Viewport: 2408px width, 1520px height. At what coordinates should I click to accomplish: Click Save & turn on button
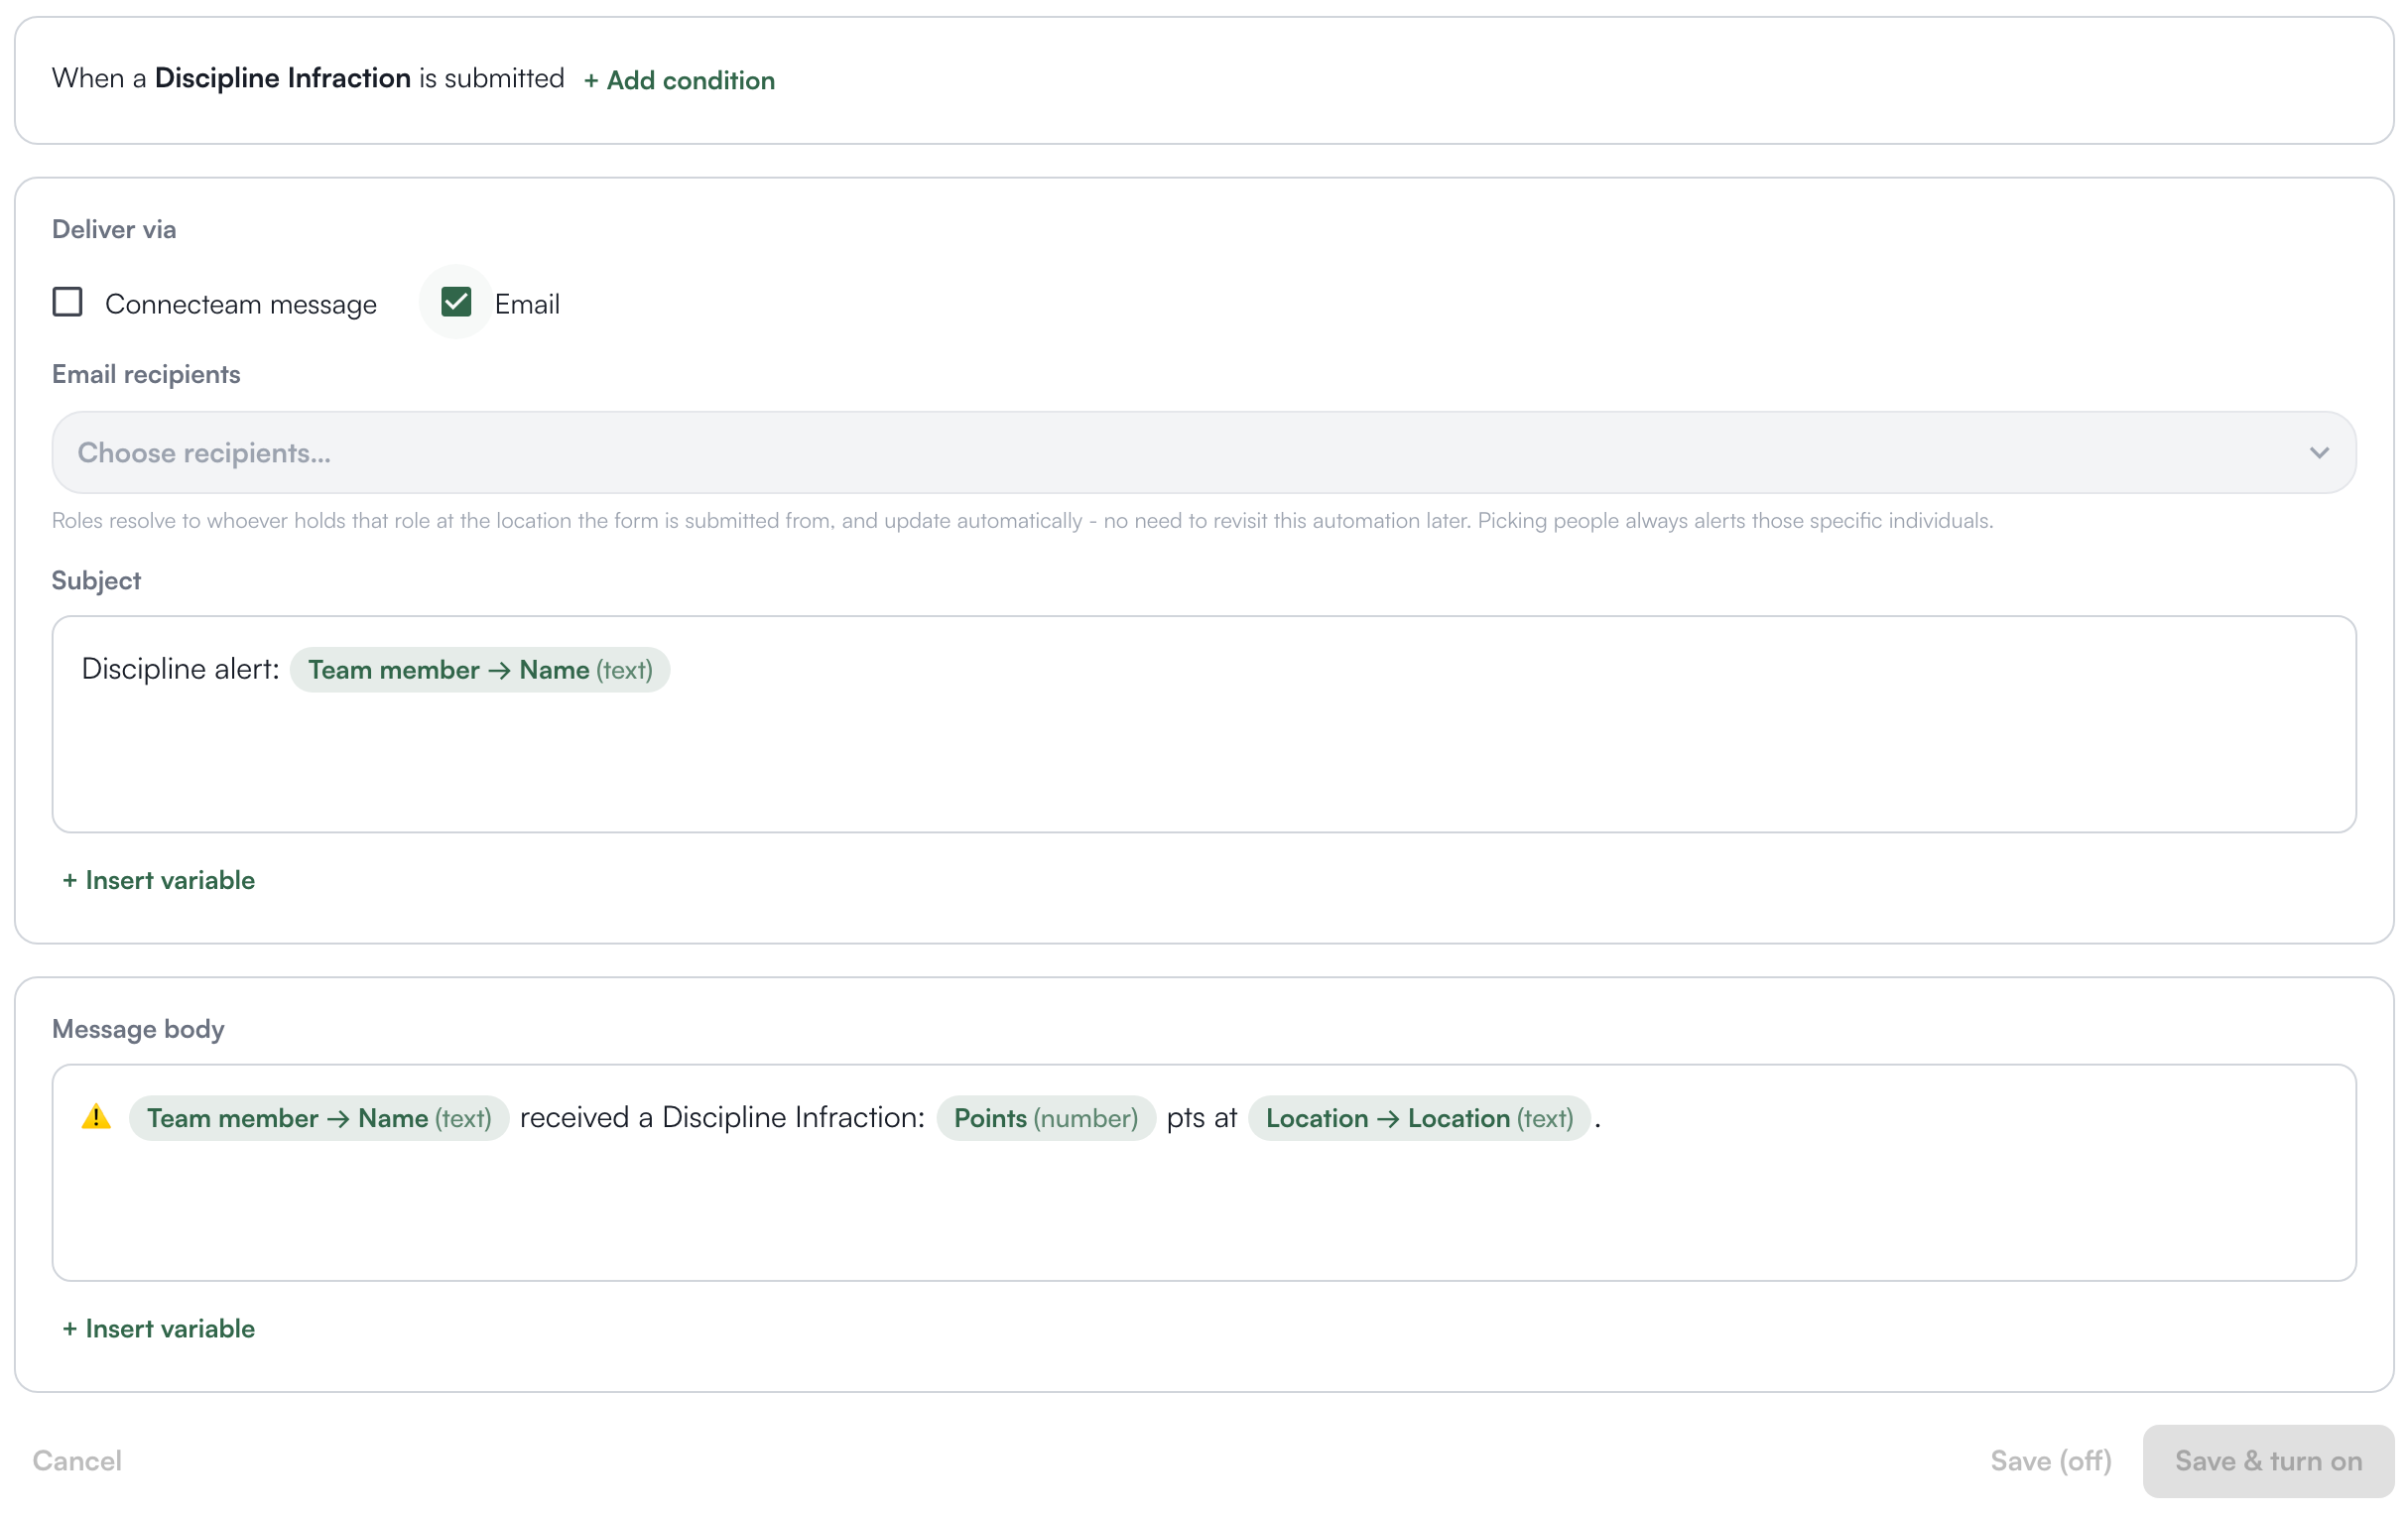[2268, 1461]
